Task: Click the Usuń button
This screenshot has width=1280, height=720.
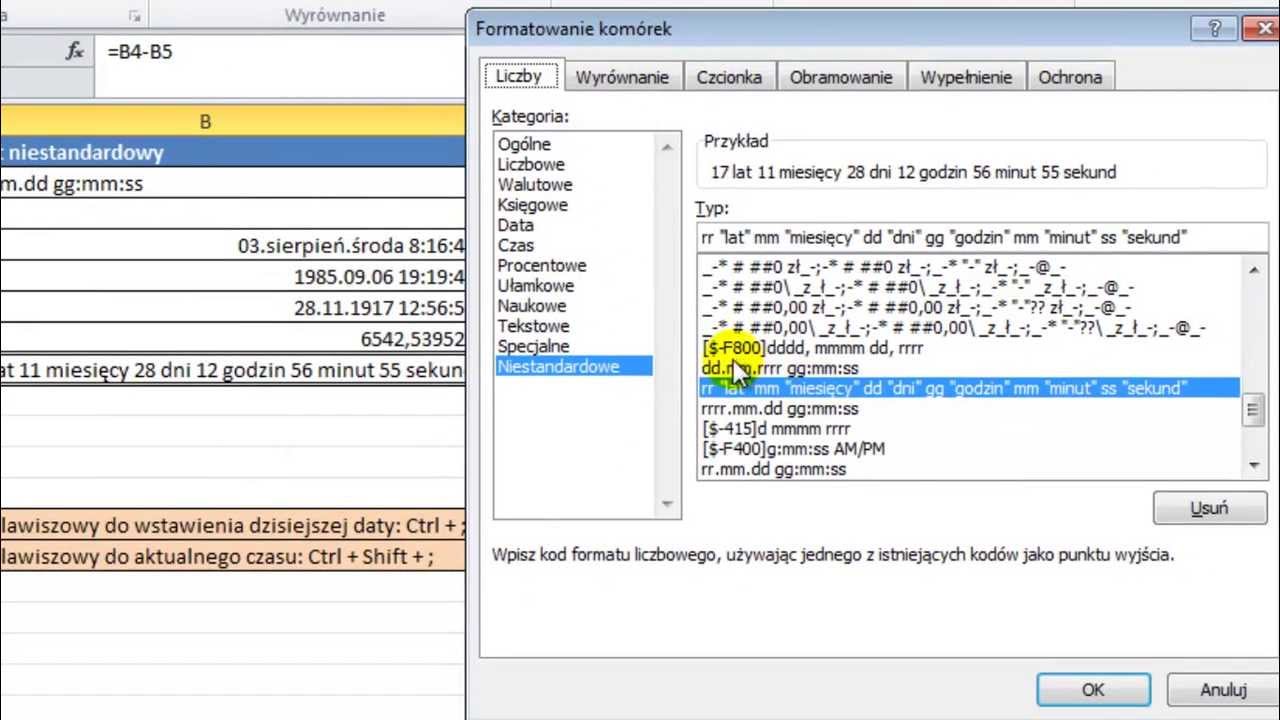Action: (1209, 508)
